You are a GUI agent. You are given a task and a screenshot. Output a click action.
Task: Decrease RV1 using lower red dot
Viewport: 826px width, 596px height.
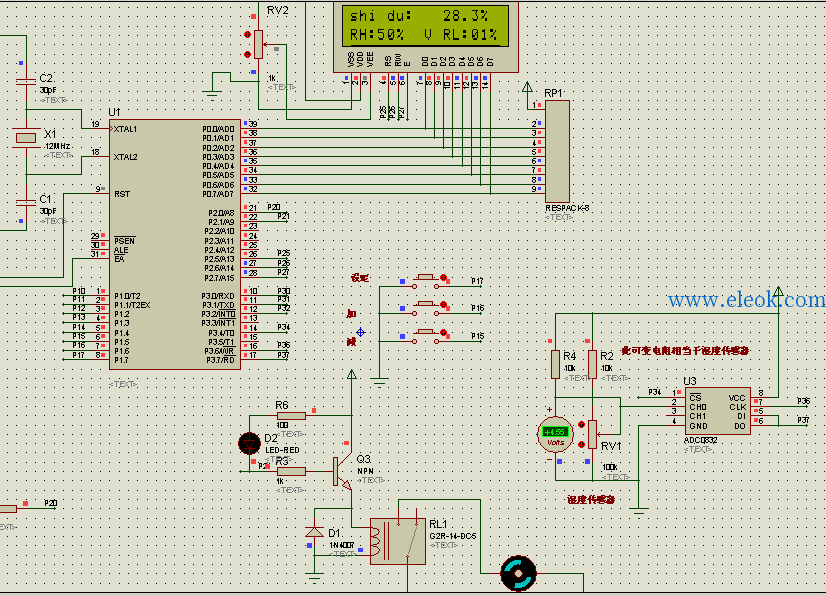582,444
